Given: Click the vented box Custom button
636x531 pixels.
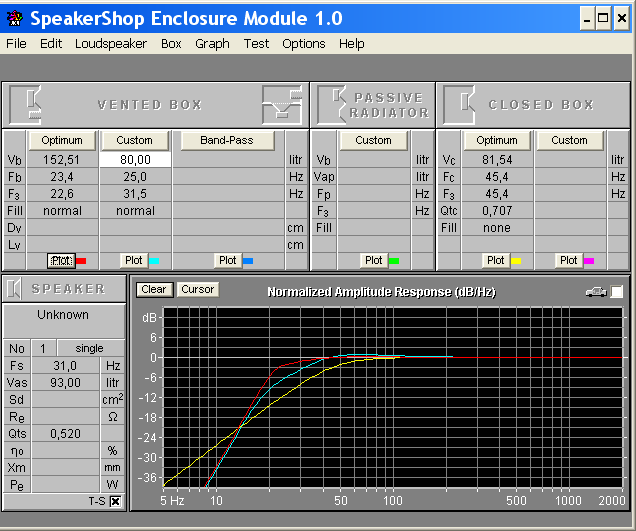Looking at the screenshot, I should pyautogui.click(x=135, y=140).
